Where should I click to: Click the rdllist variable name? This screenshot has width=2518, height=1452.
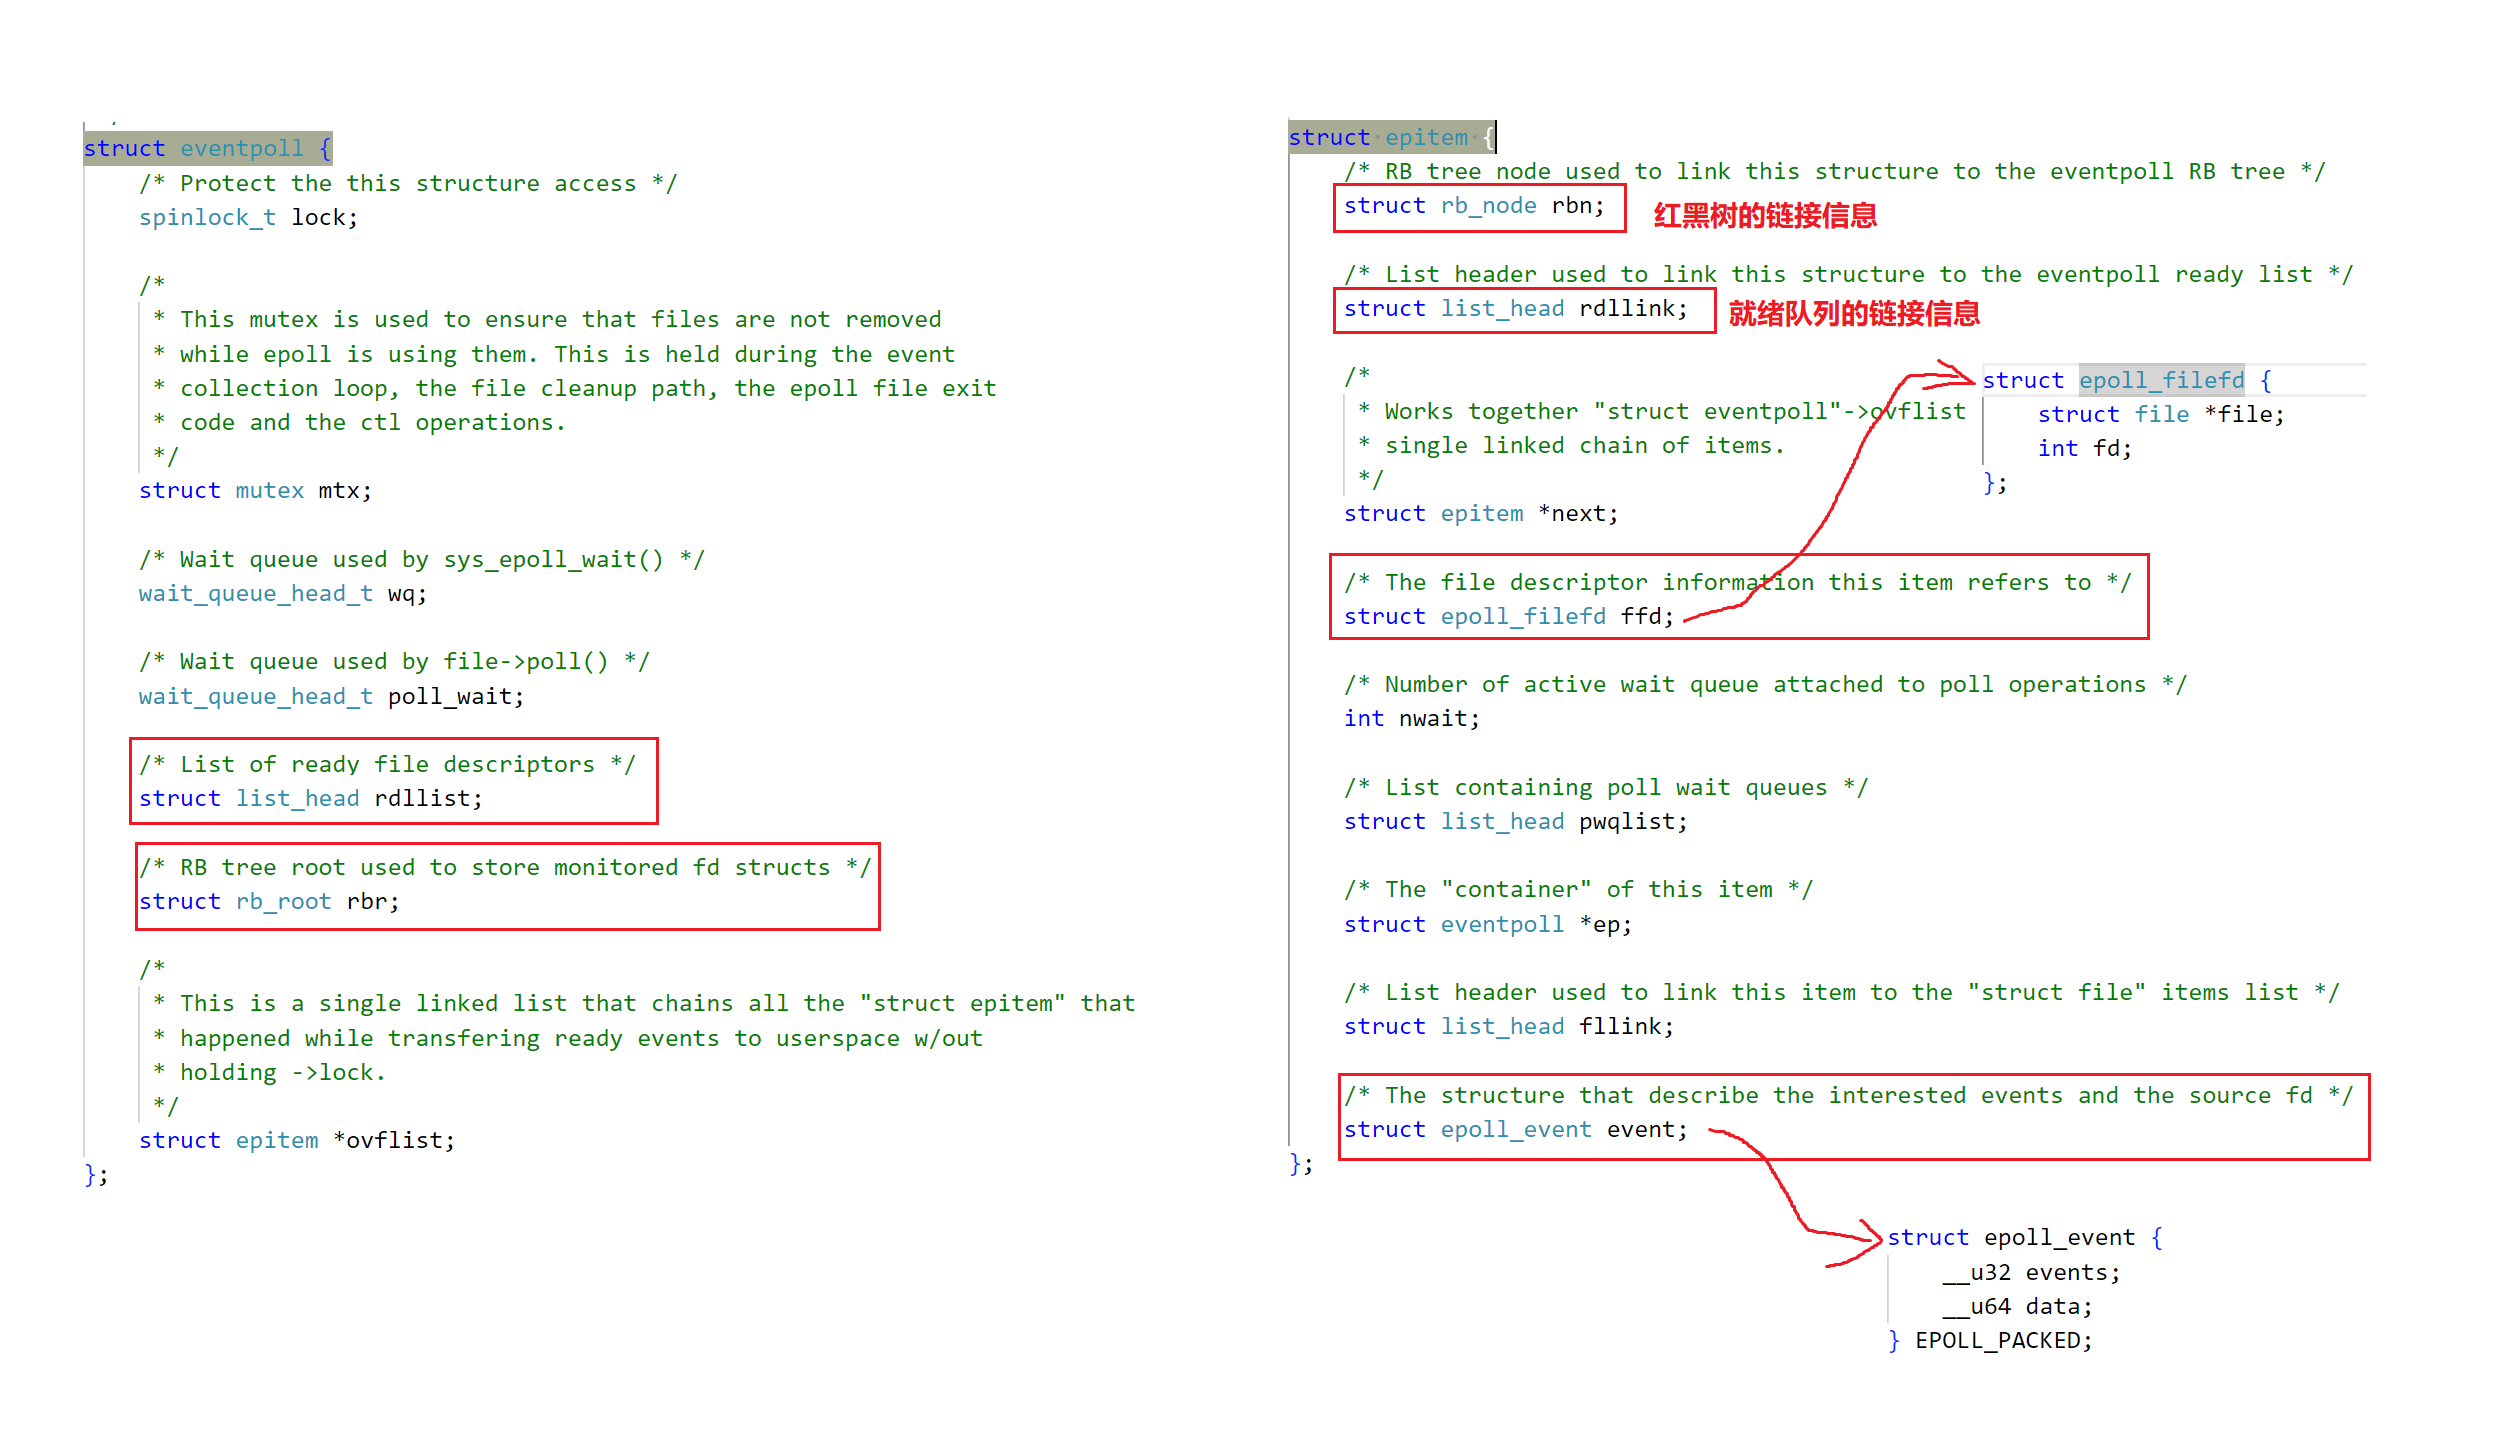pos(422,798)
